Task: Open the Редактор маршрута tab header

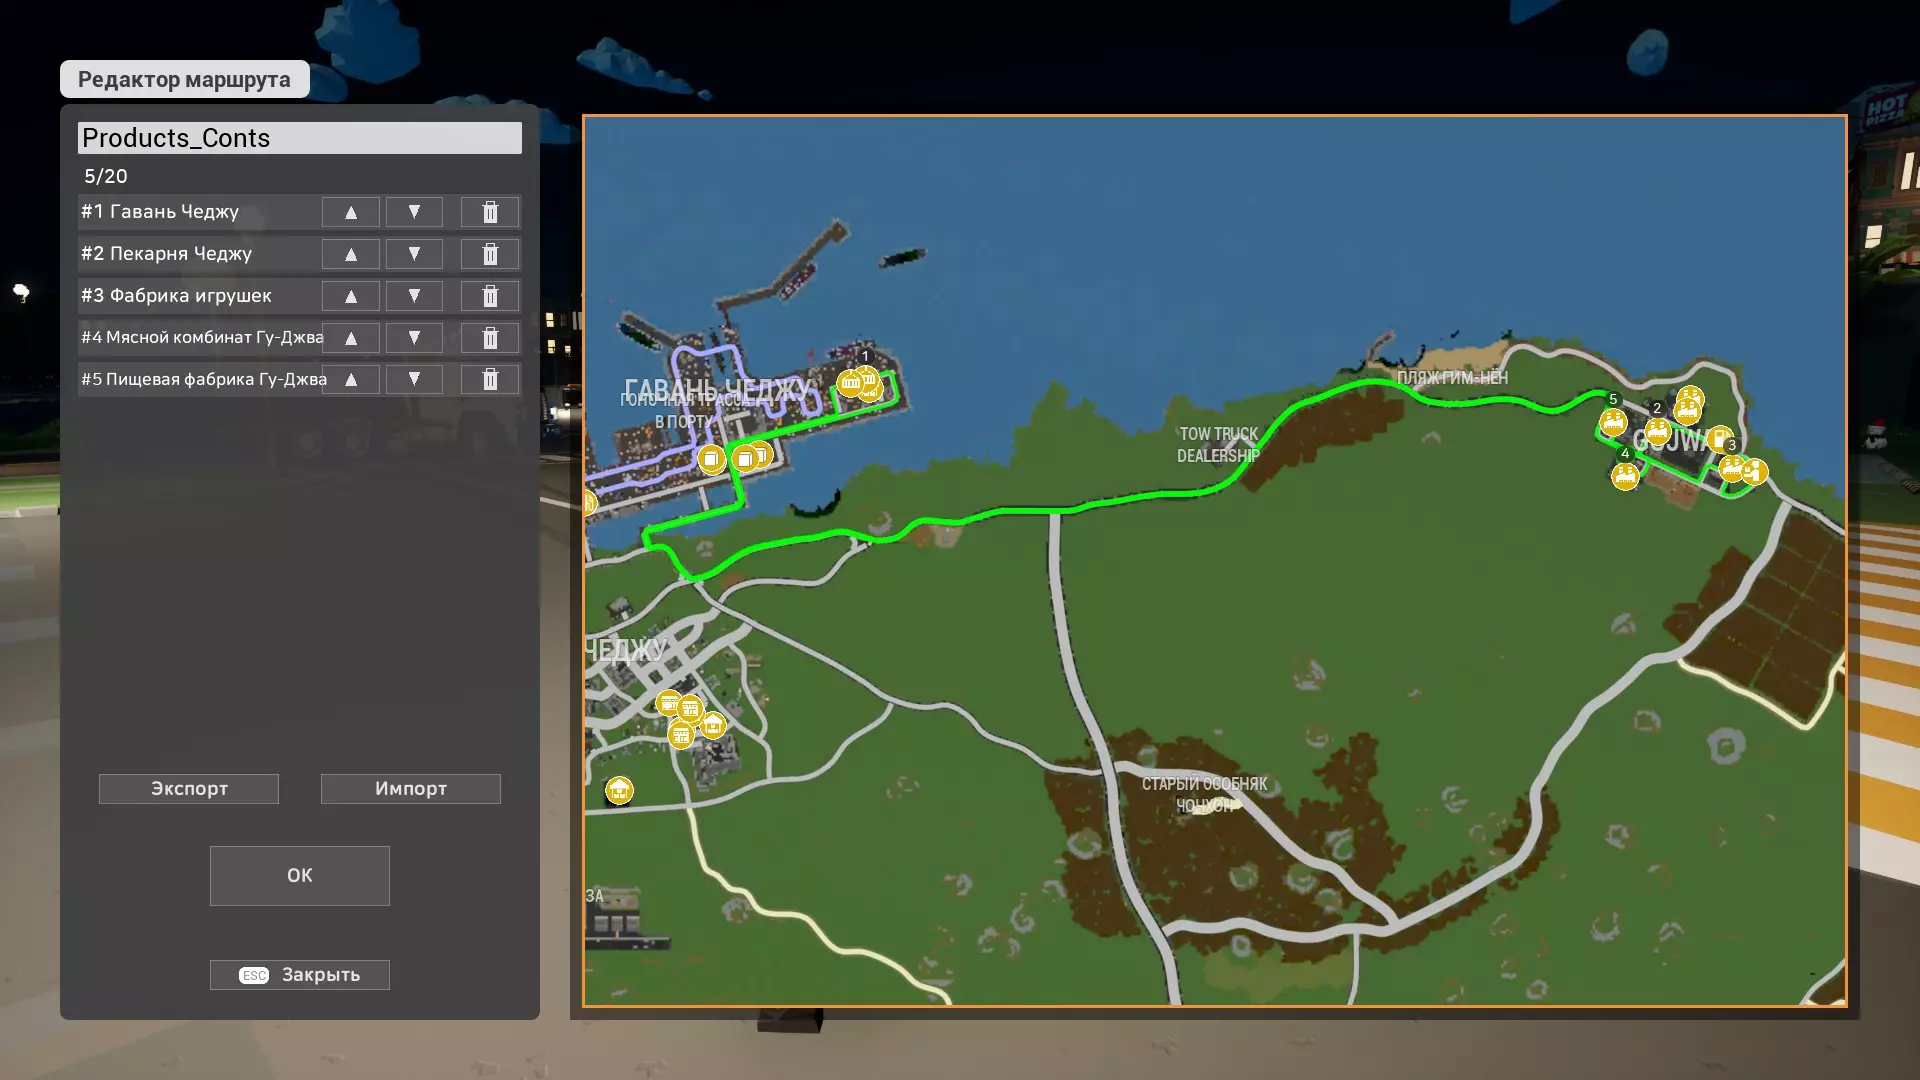Action: tap(185, 80)
